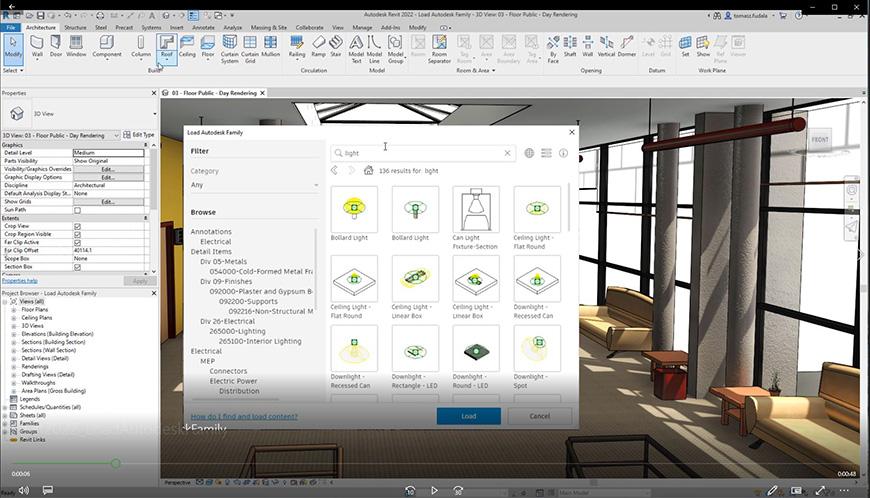Click the family search input field
This screenshot has height=498, width=870.
422,153
